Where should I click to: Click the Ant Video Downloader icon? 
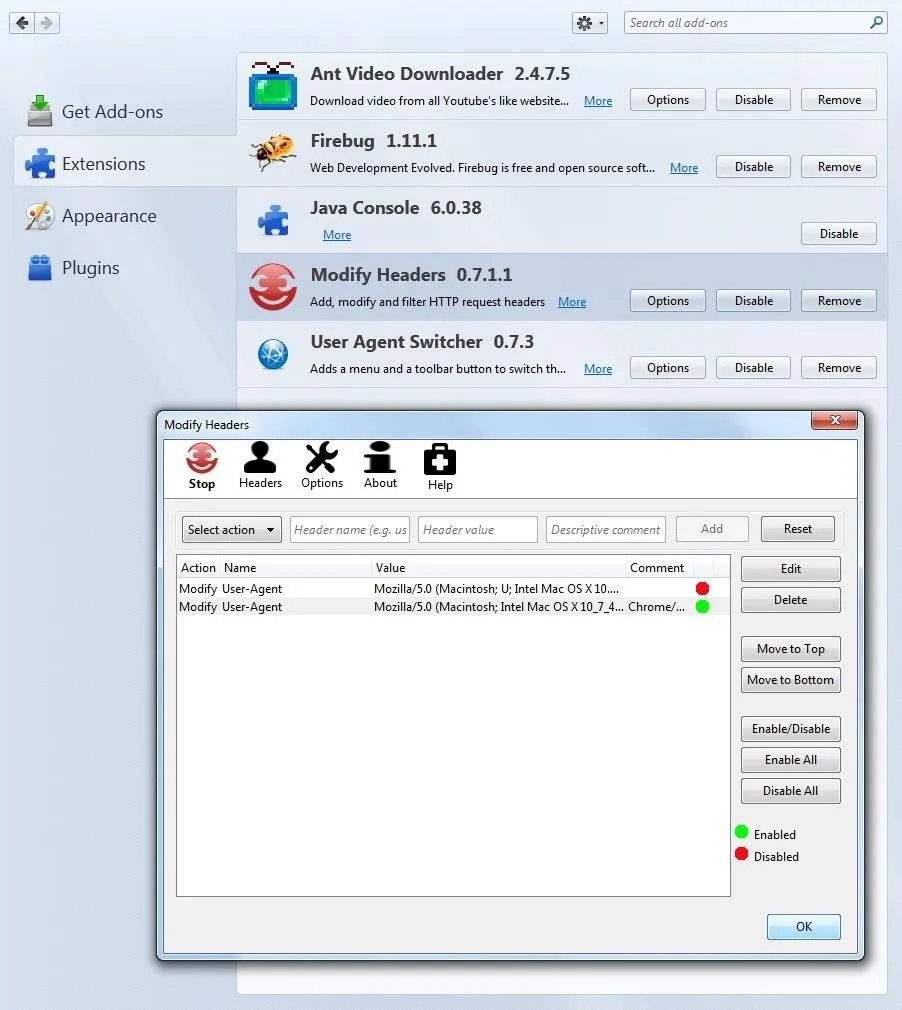pos(273,86)
